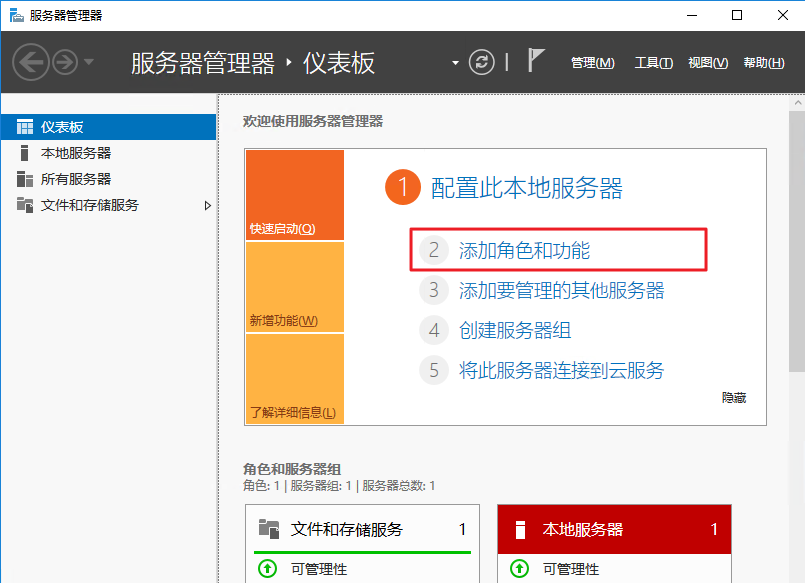
Task: Click the 仪表板 grid icon in the sidebar
Action: pos(25,127)
